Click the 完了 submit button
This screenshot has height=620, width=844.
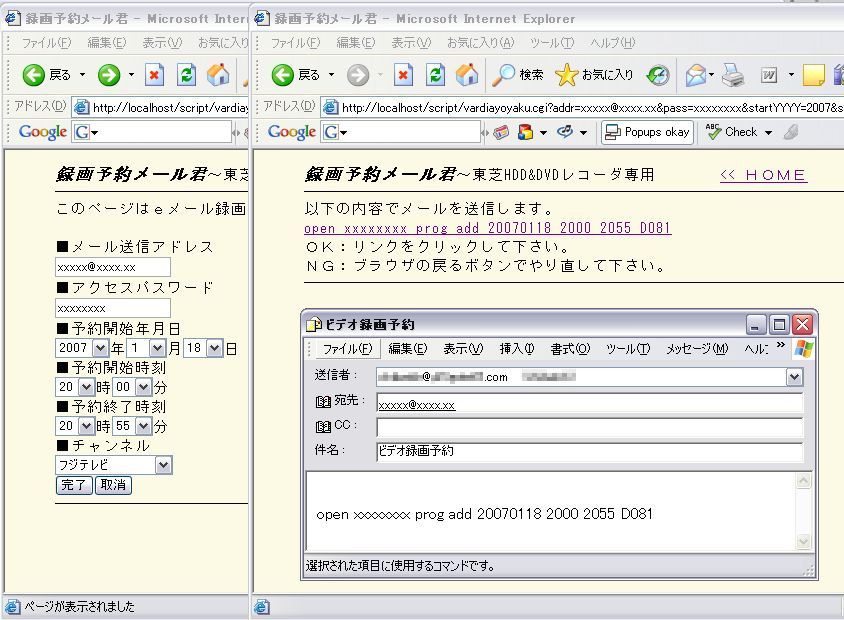click(73, 485)
